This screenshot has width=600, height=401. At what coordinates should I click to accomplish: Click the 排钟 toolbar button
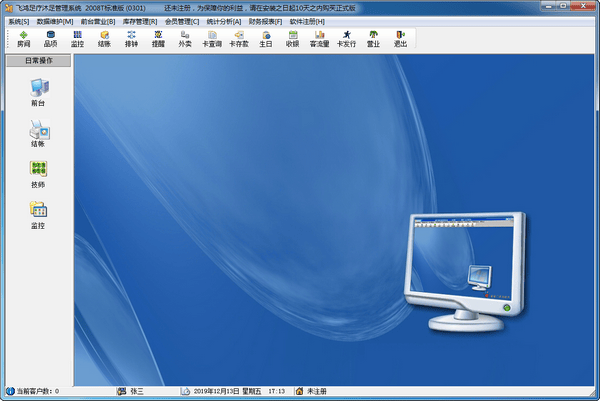pos(131,39)
